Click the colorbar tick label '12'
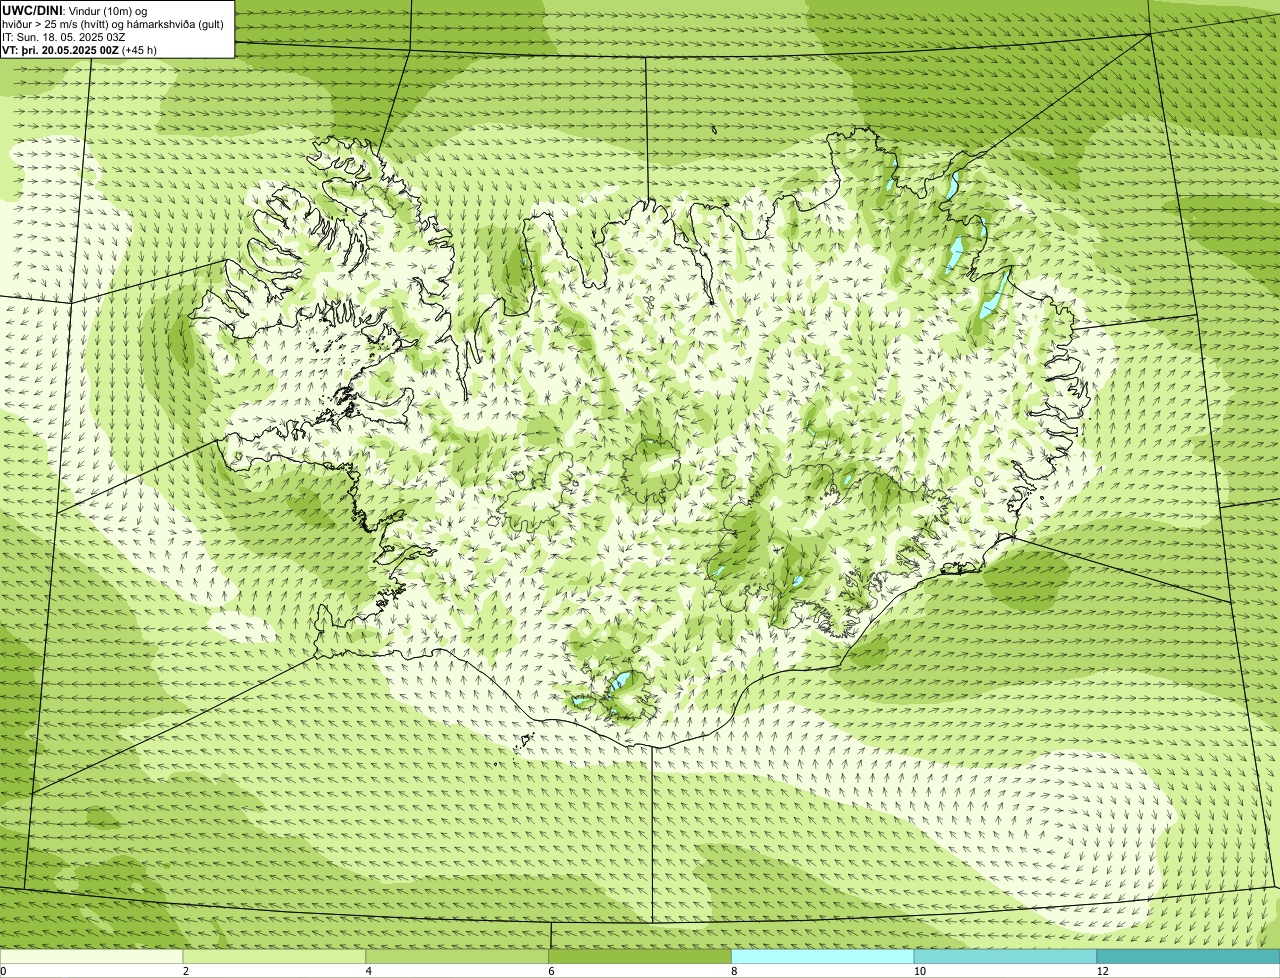The image size is (1280, 978). click(1101, 971)
